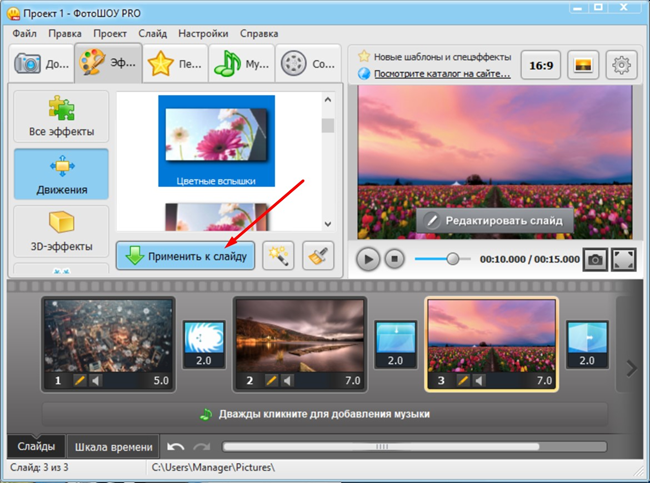Viewport: 650px width, 483px height.
Task: Enter fullscreen preview mode
Action: (x=623, y=259)
